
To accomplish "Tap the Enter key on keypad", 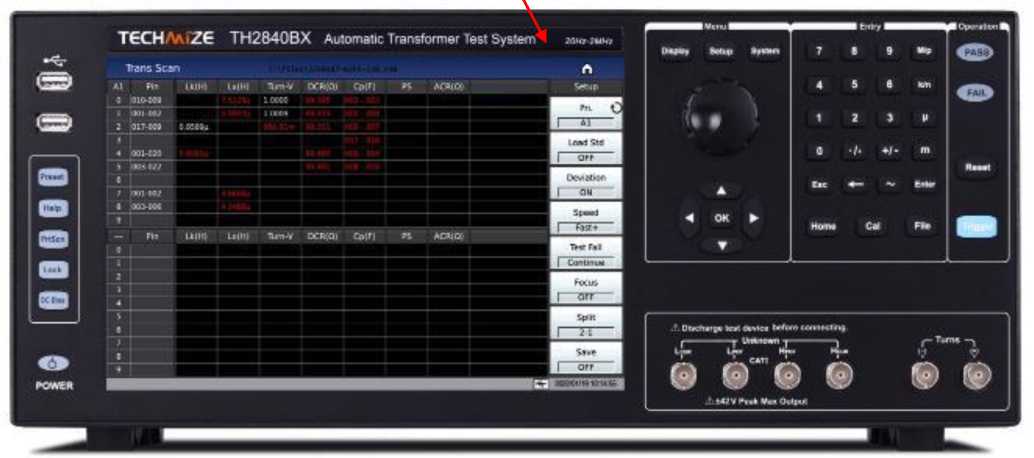I will (x=924, y=185).
